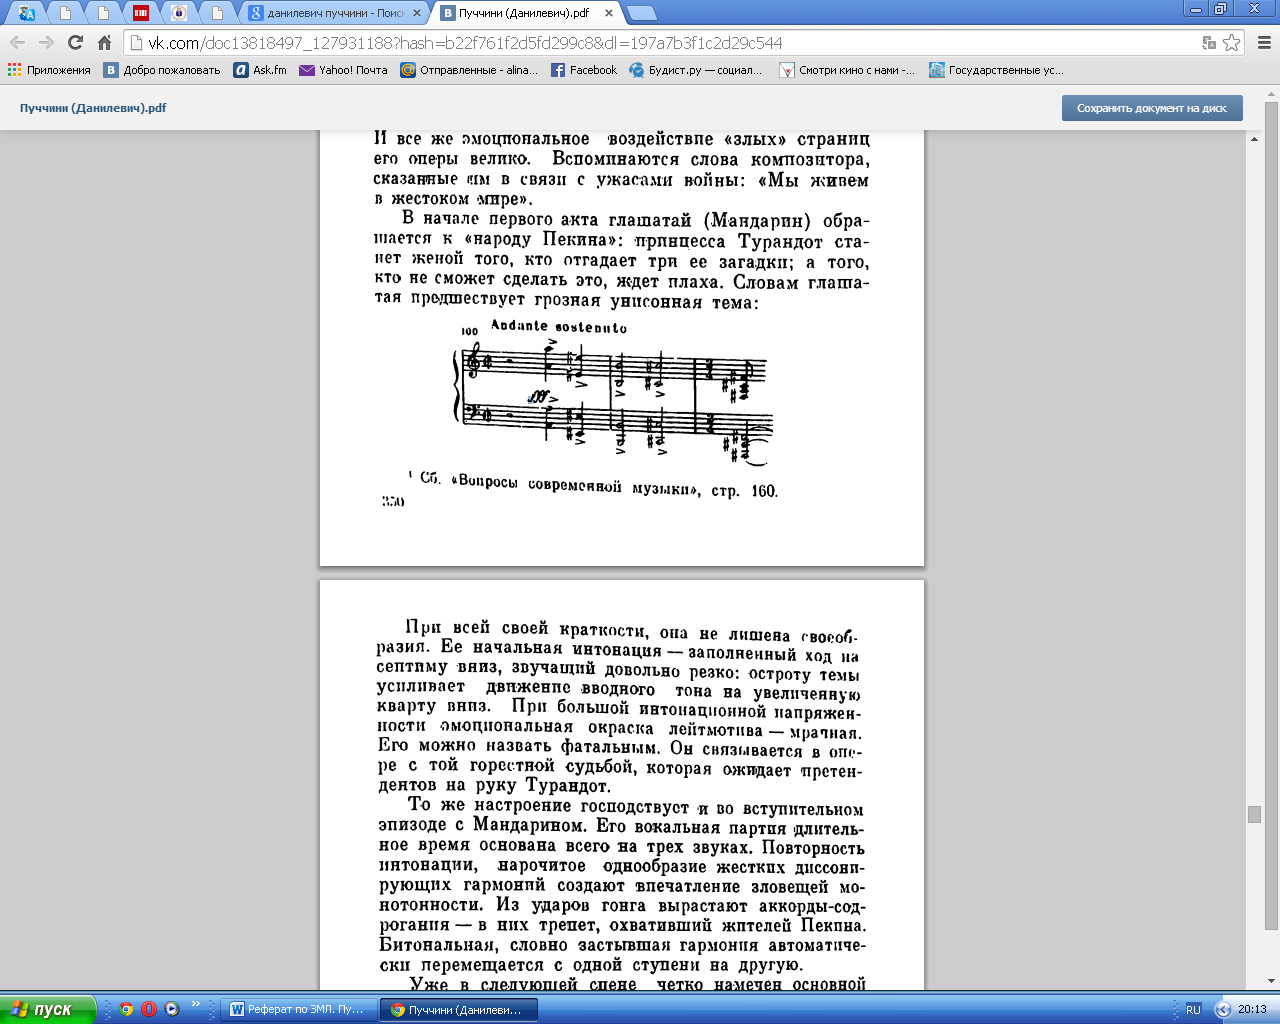Go back with the browser back arrow

click(17, 42)
